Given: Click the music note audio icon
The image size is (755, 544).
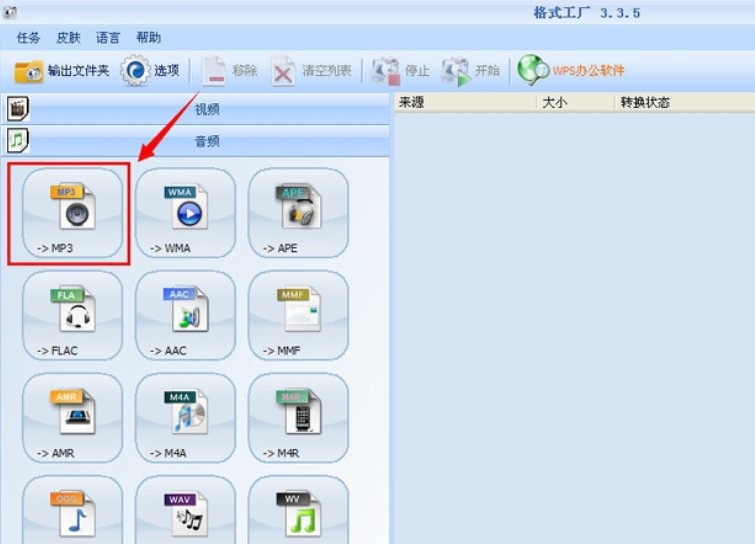Looking at the screenshot, I should click(x=18, y=141).
